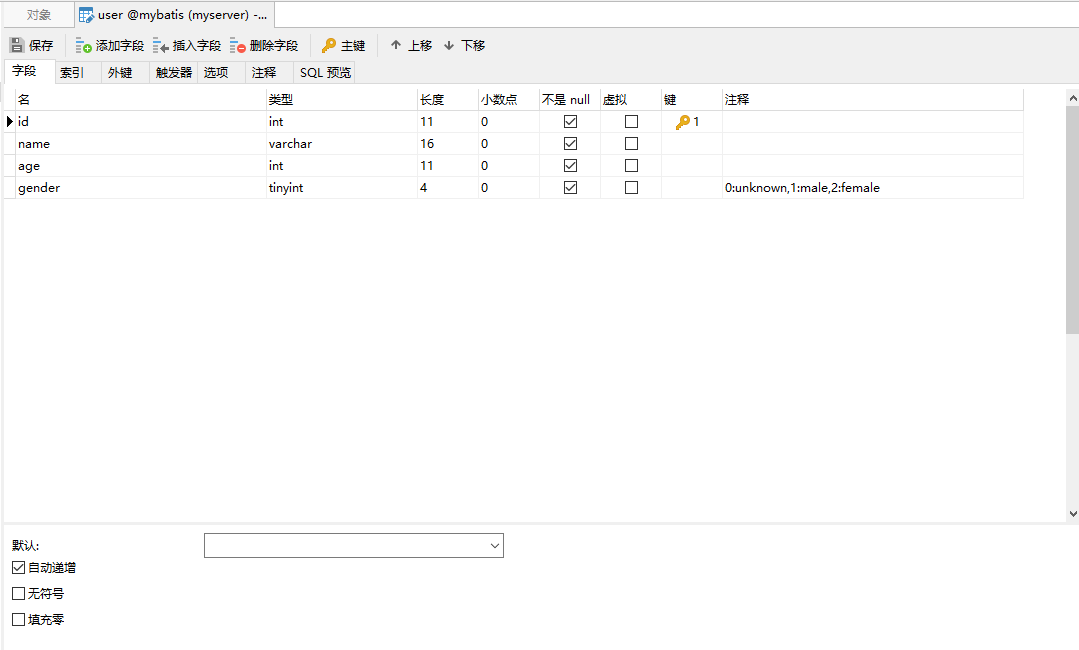Click the 小数点 column header

pos(509,100)
